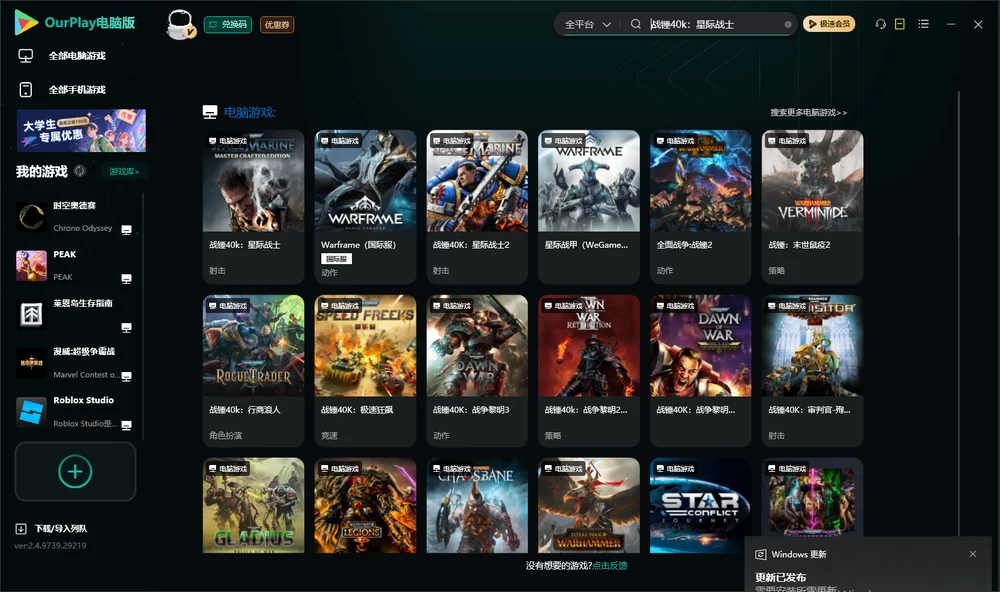Click the version text ver:2.4.9739.29219
Screen dimensions: 1000x592
click(50, 545)
